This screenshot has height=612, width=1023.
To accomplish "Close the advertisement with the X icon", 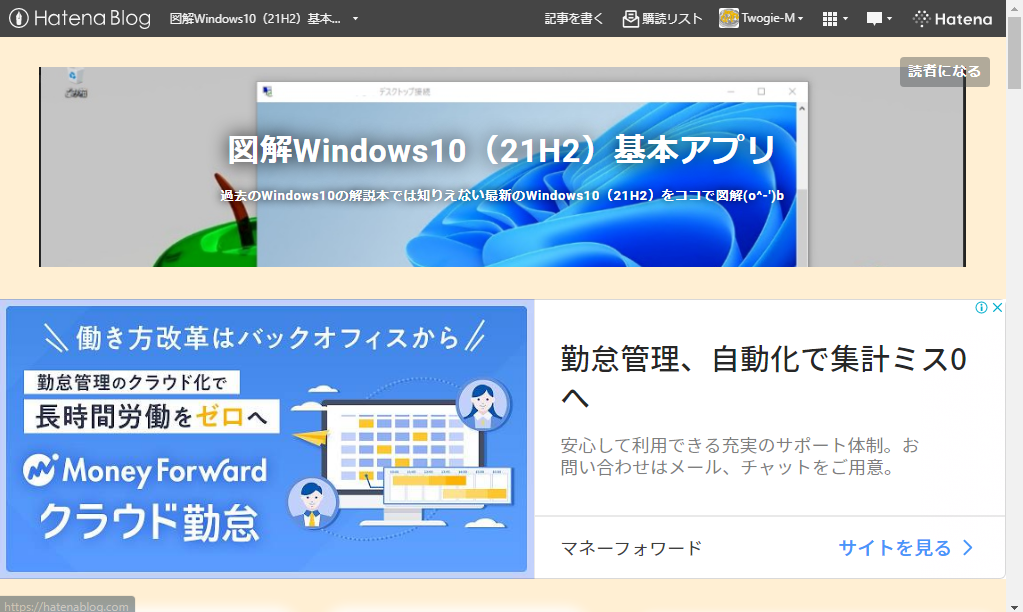I will 997,307.
